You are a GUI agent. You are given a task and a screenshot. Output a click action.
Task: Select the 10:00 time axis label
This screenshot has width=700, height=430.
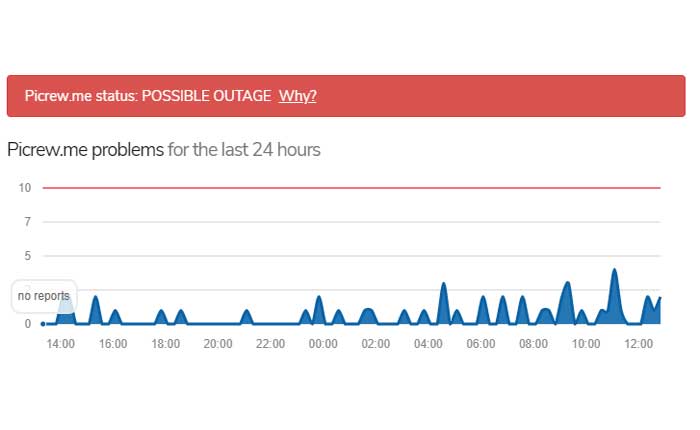[x=586, y=344]
